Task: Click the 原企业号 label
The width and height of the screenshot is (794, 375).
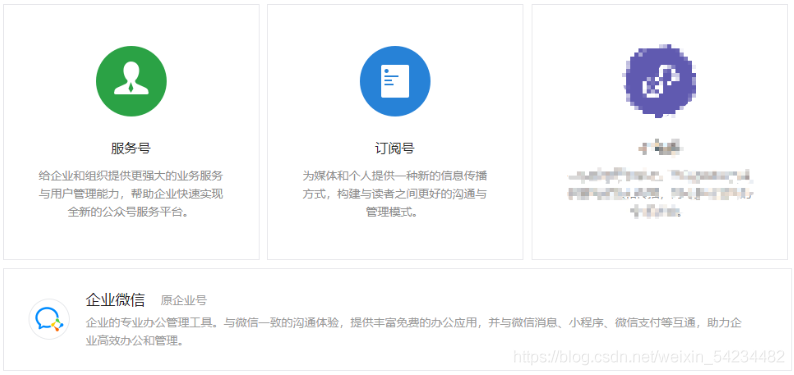Action: click(x=184, y=300)
